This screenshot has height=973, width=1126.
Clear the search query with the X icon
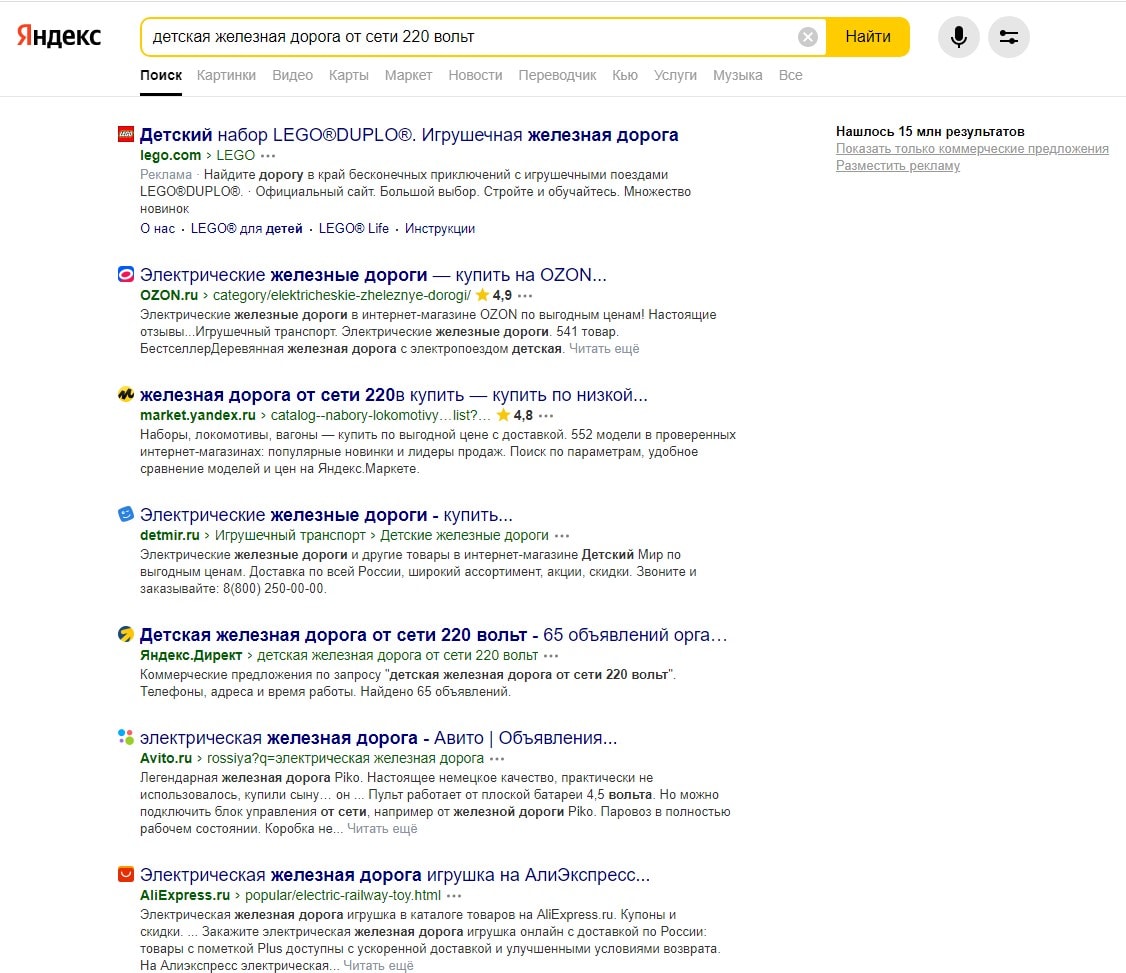pyautogui.click(x=808, y=37)
